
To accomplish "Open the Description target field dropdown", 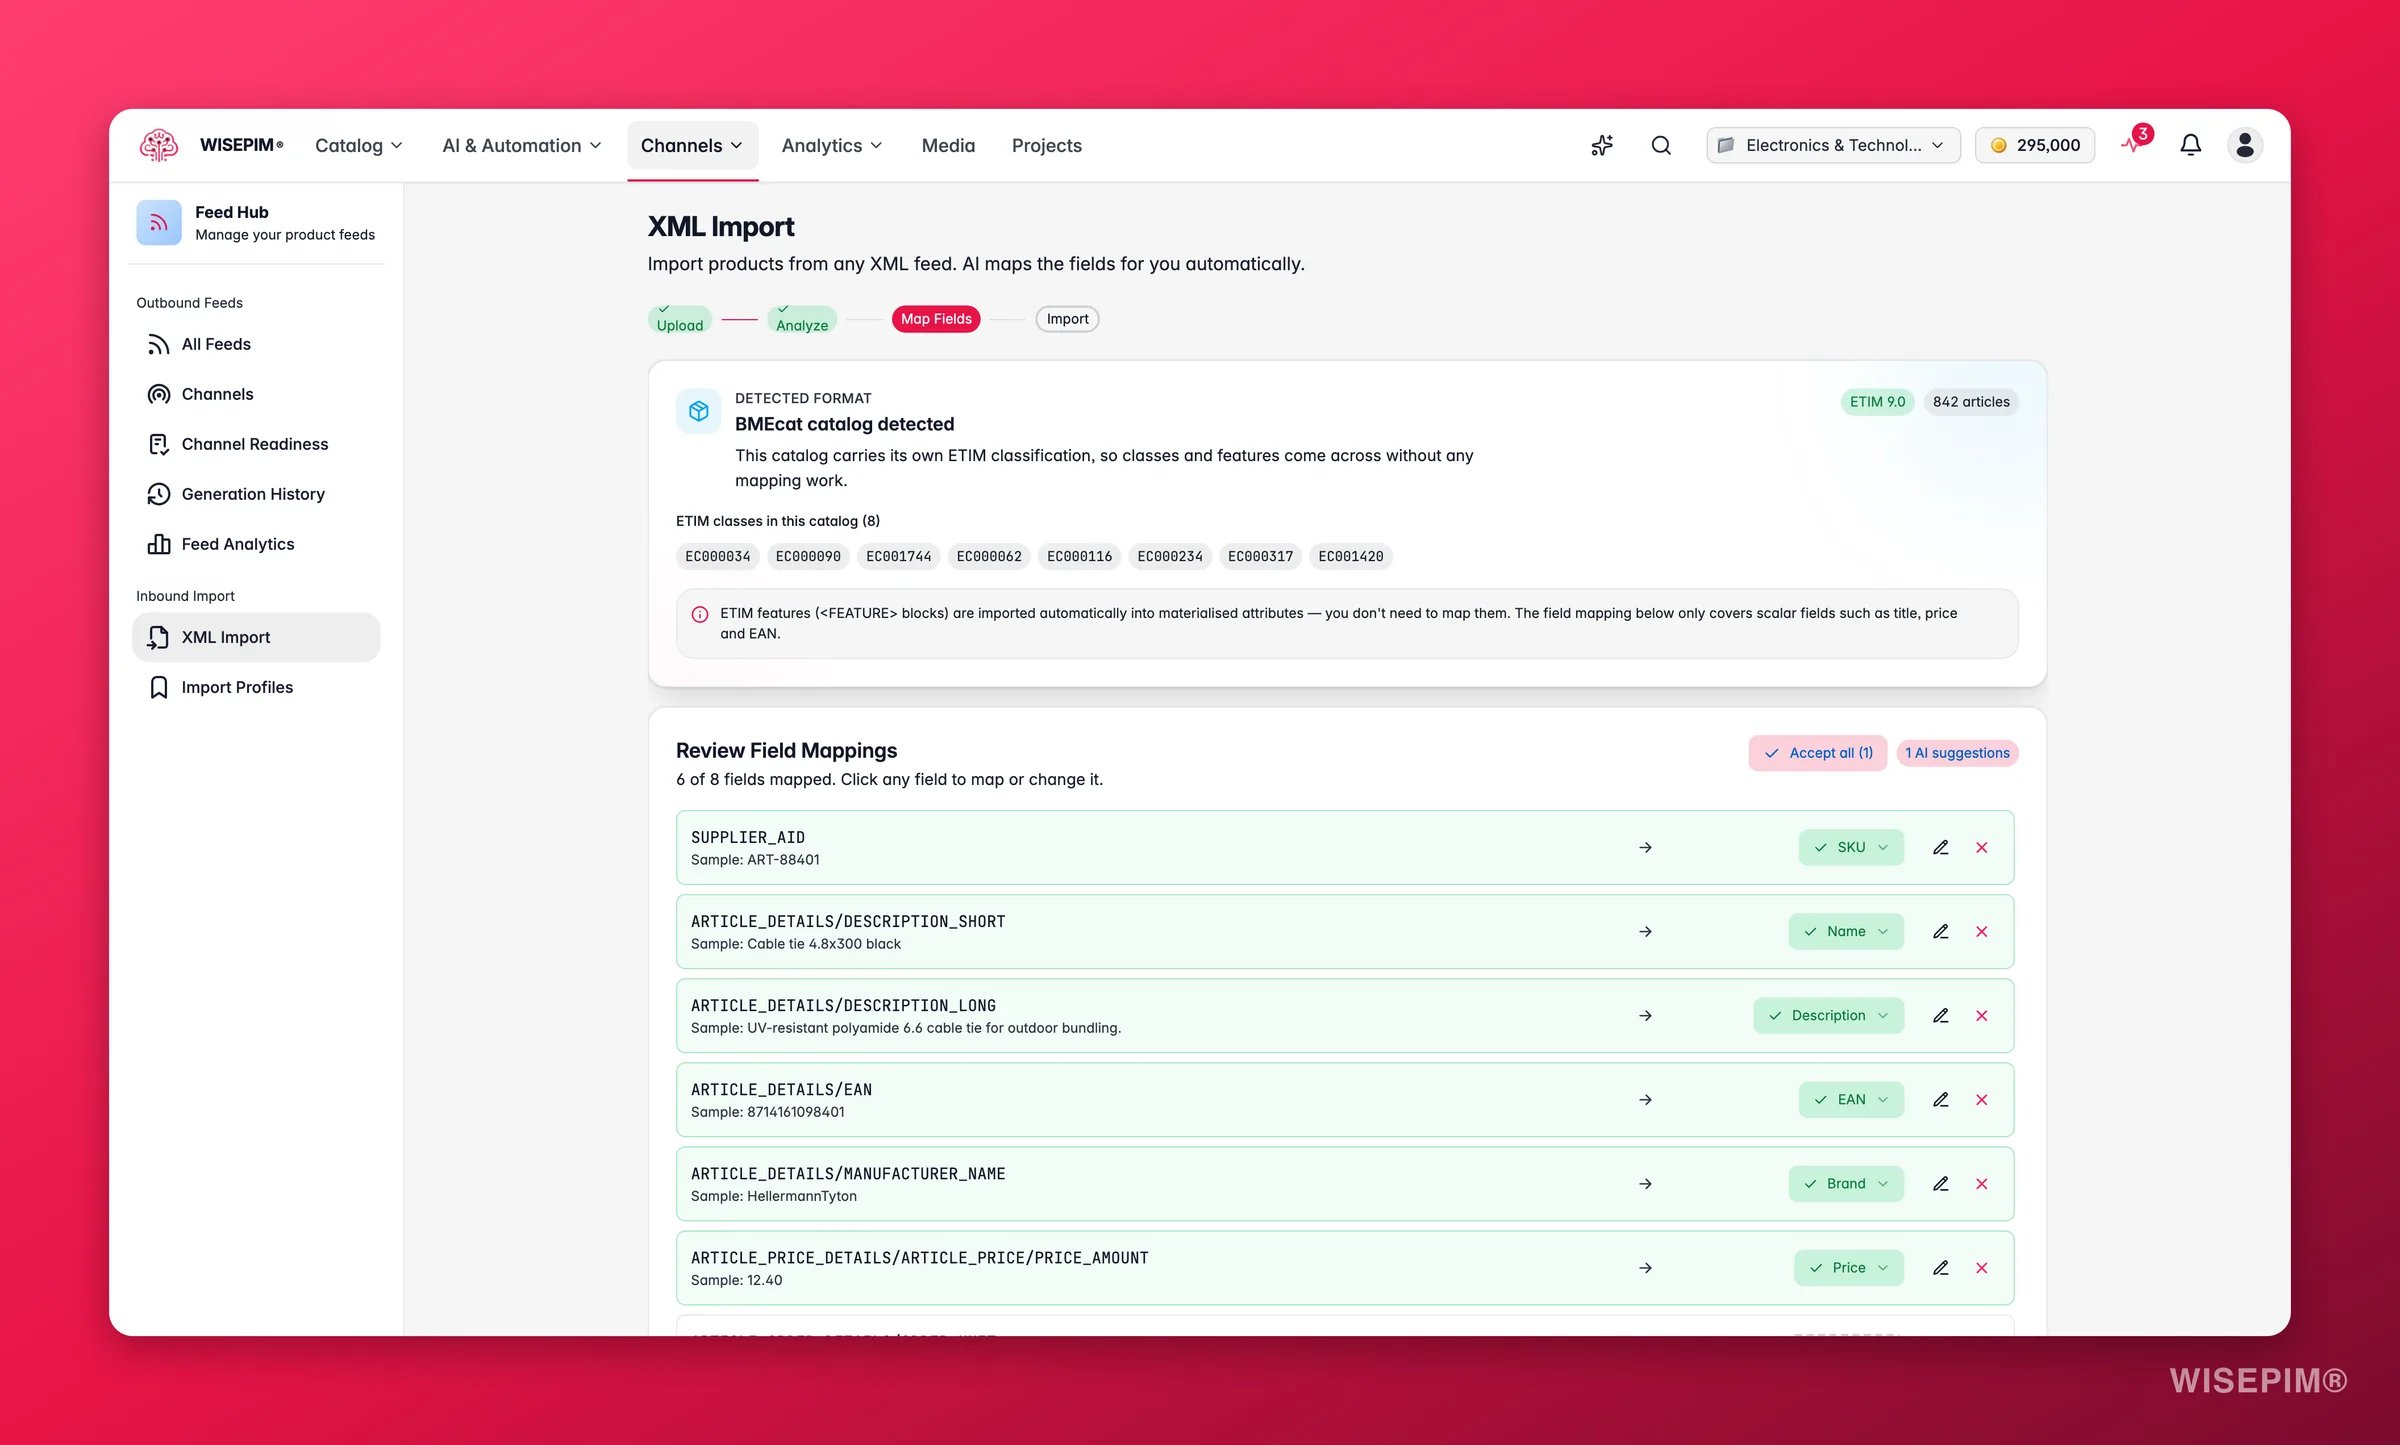I will [1828, 1015].
